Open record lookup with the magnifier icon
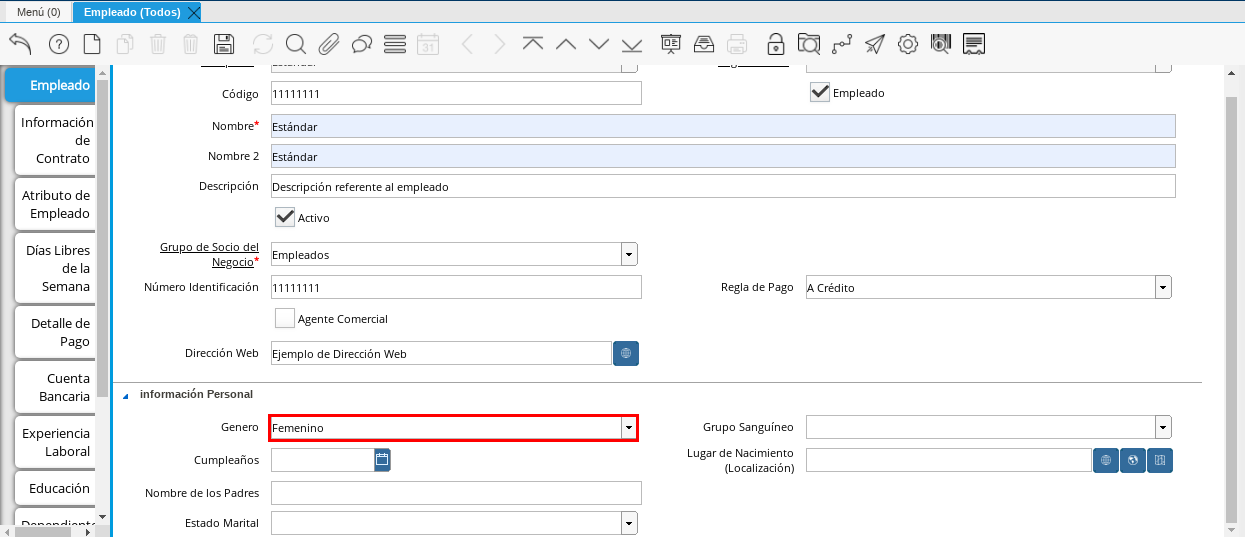 coord(295,44)
